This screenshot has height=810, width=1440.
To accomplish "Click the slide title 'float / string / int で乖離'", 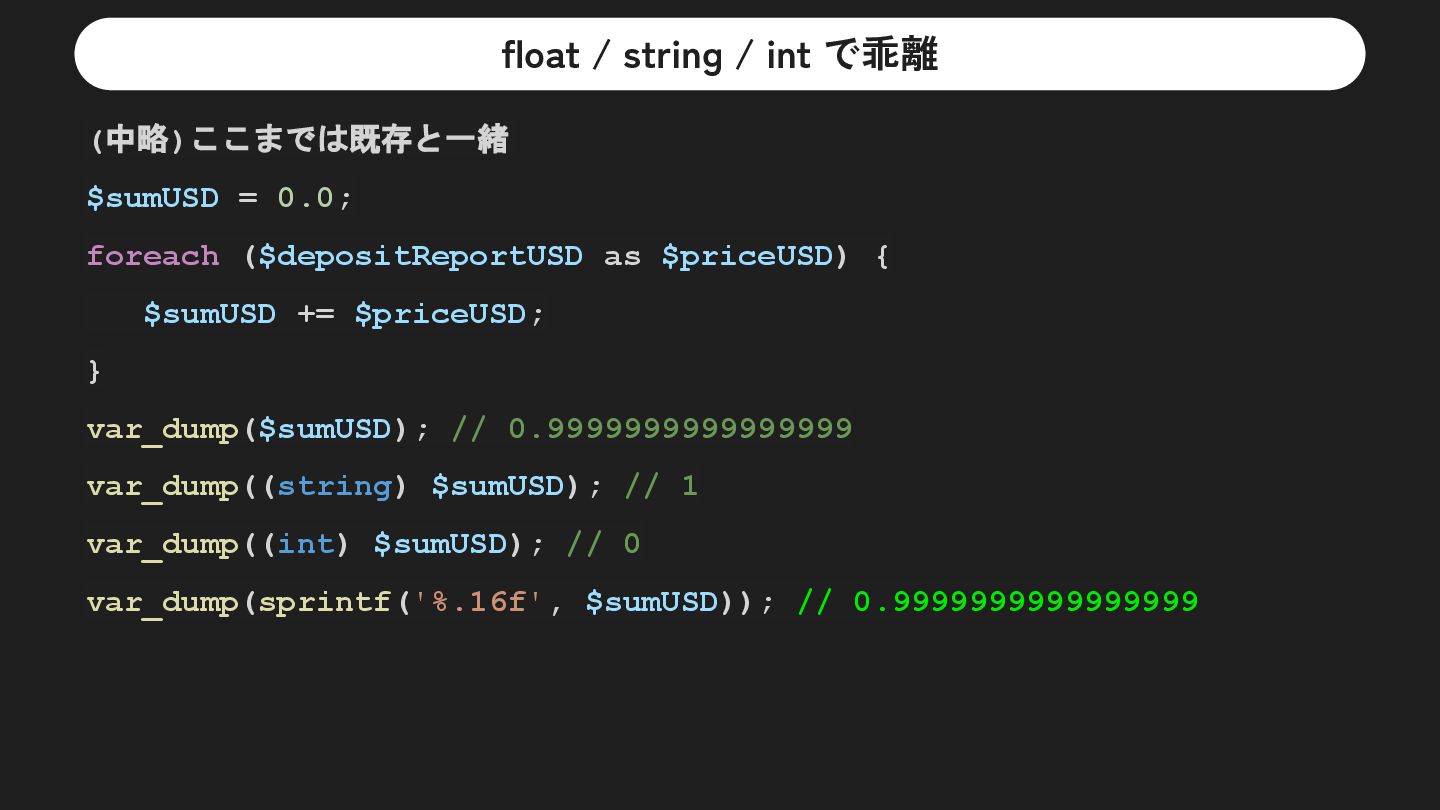I will tap(719, 55).
